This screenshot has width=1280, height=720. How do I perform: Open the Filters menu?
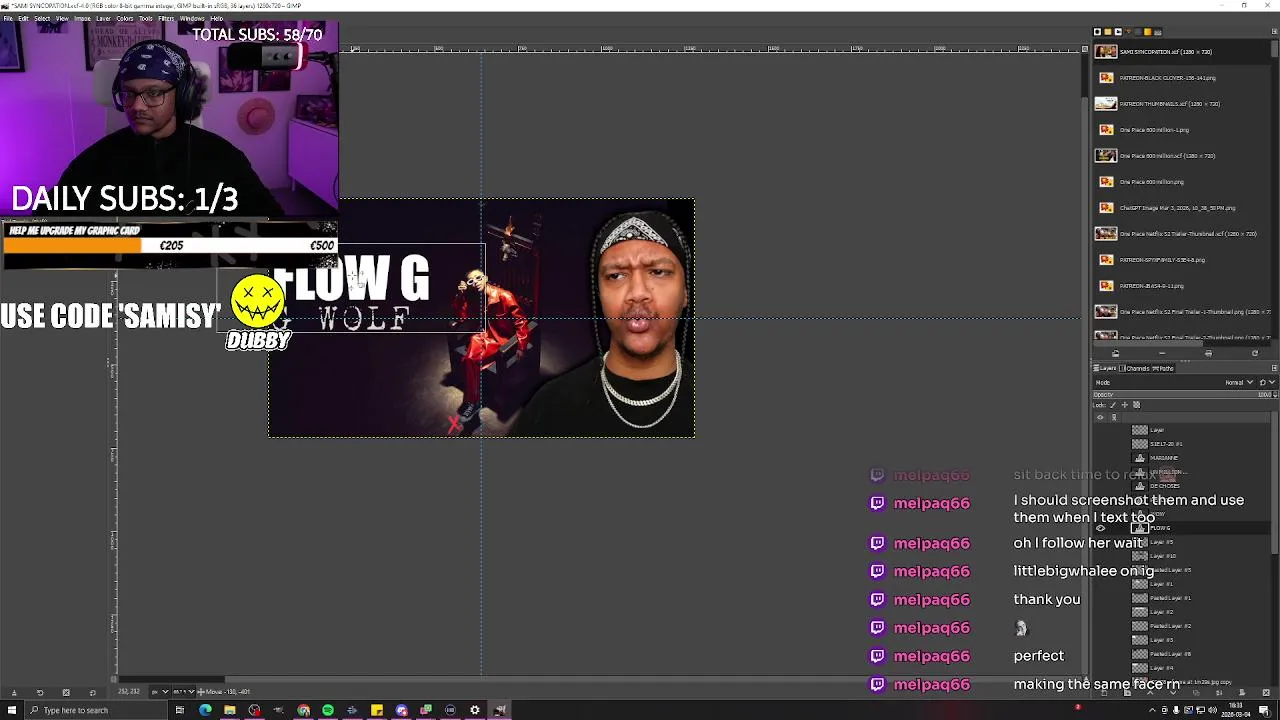tap(166, 18)
